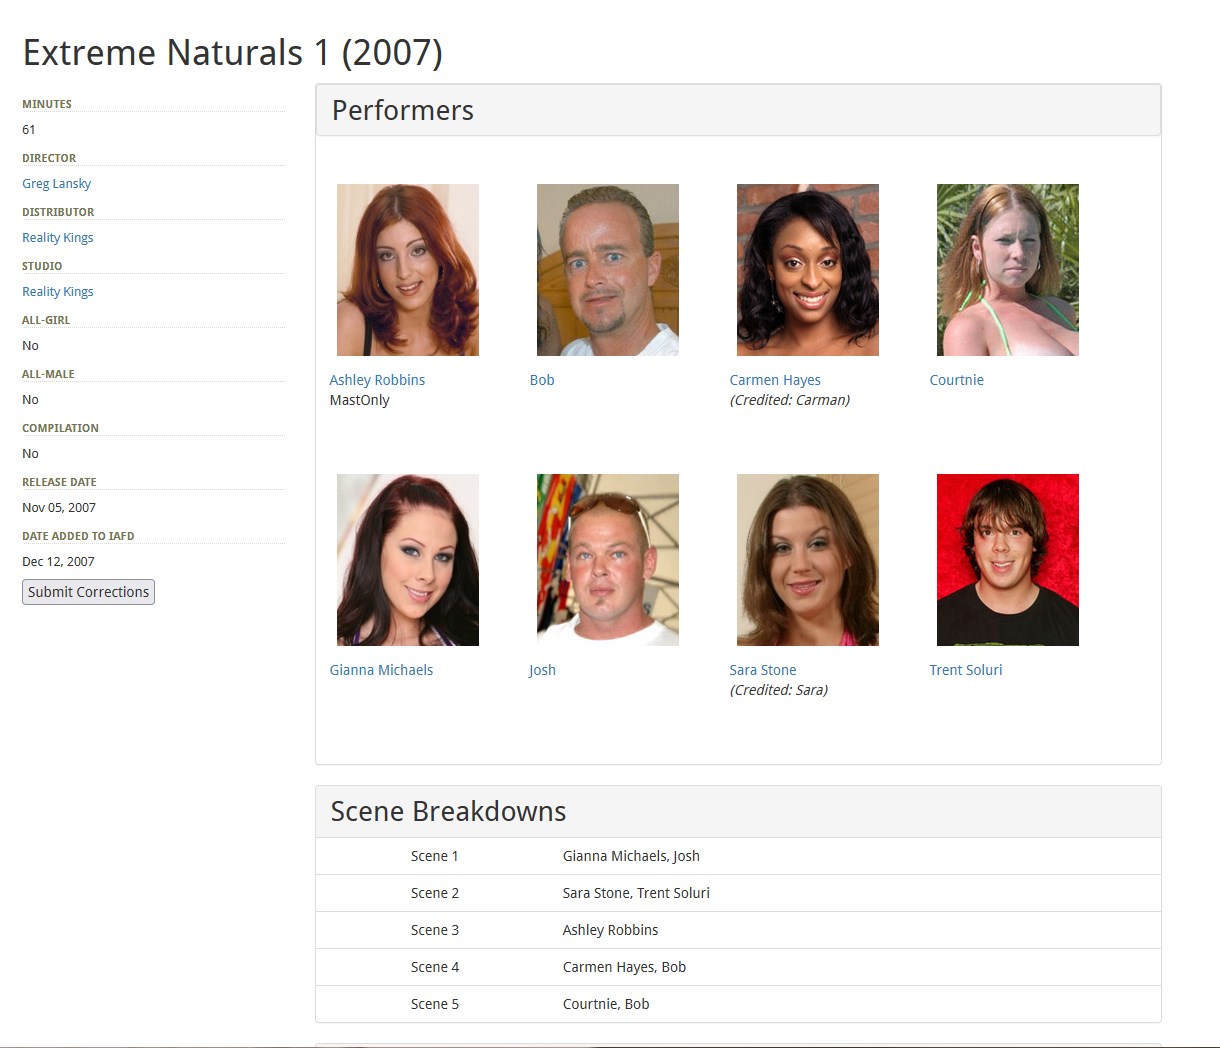This screenshot has width=1220, height=1048.
Task: Open Sara Stone performer name link
Action: [x=763, y=670]
